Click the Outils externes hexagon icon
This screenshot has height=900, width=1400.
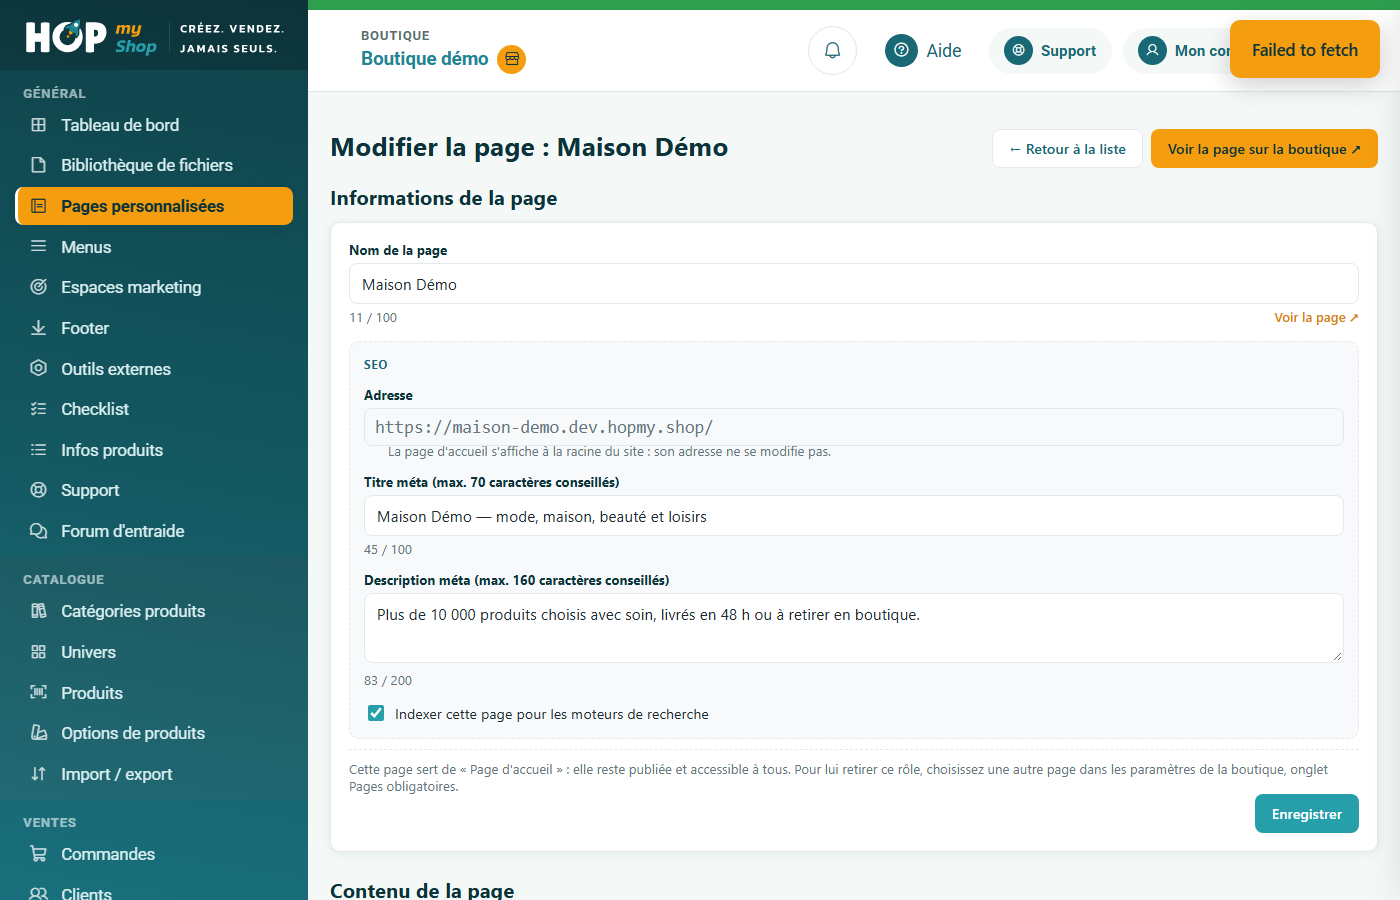pos(39,368)
